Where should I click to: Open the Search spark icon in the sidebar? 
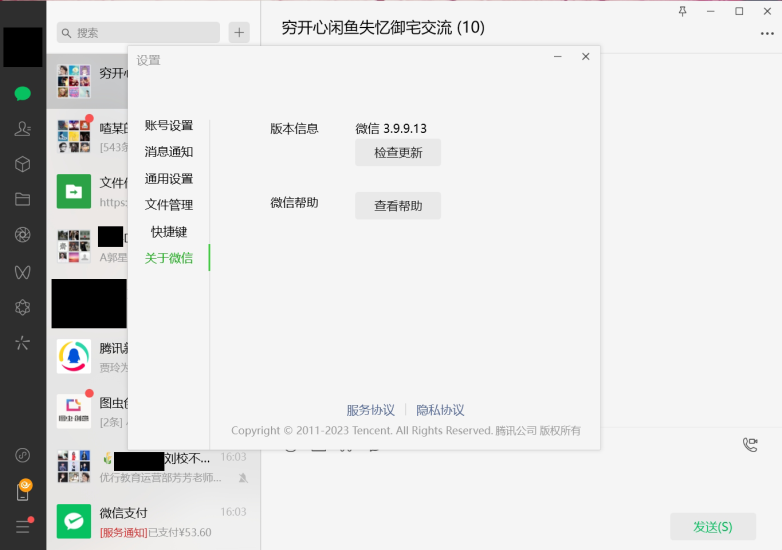coord(22,343)
